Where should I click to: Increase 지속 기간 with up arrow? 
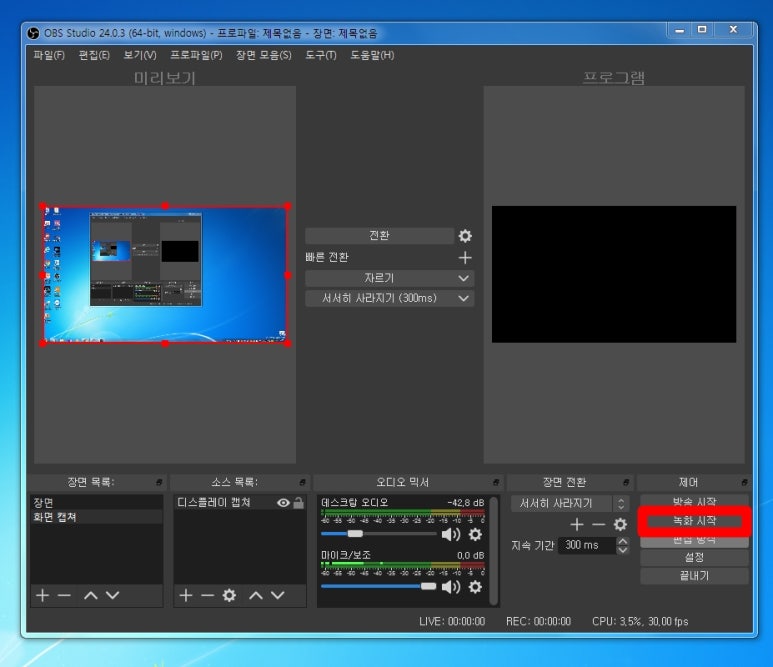point(623,541)
